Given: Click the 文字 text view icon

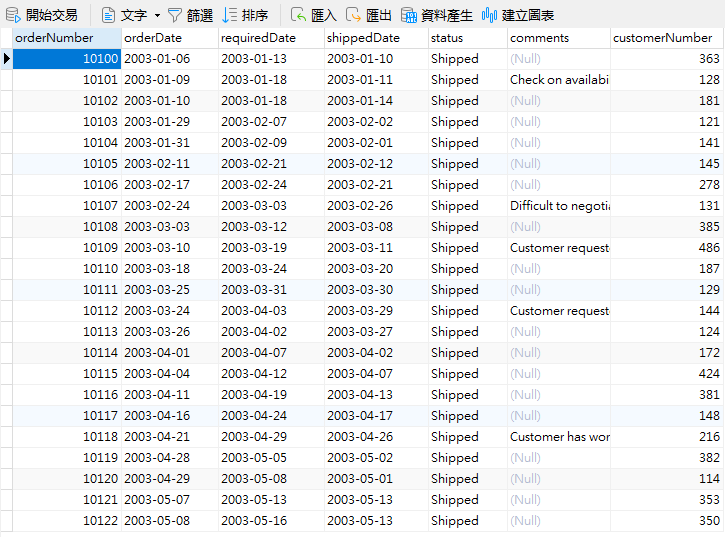Looking at the screenshot, I should [x=108, y=15].
